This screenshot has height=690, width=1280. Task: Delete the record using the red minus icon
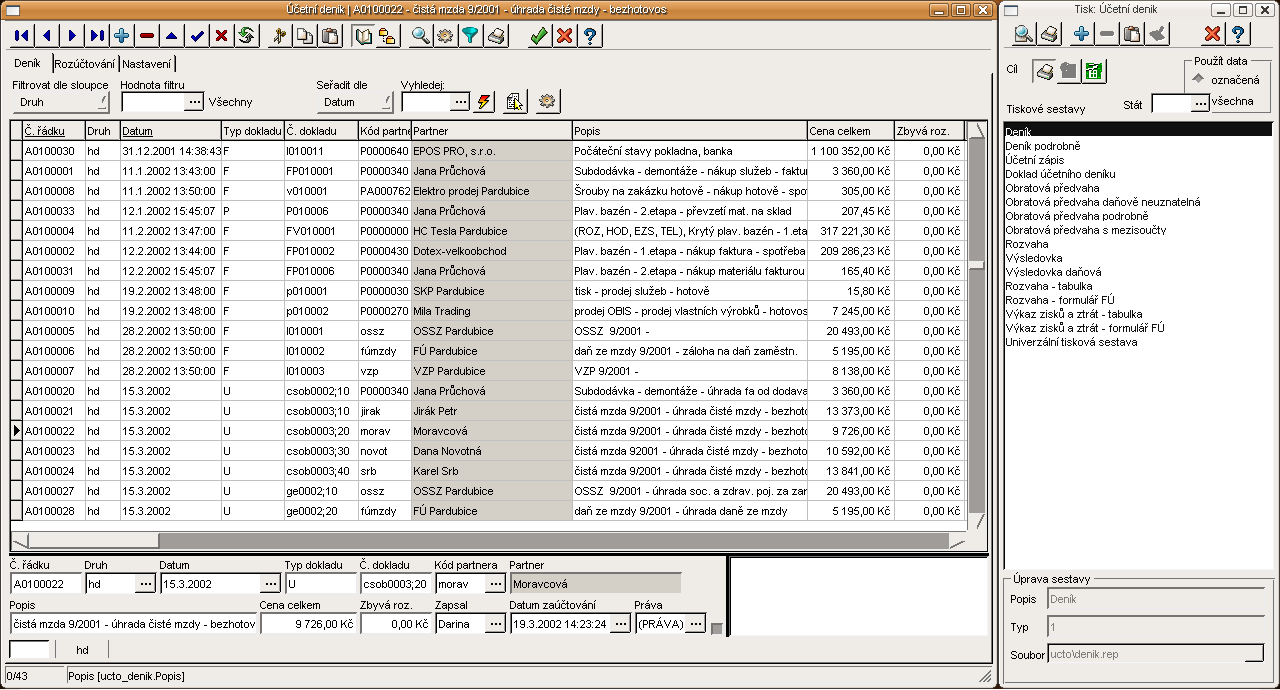[147, 36]
